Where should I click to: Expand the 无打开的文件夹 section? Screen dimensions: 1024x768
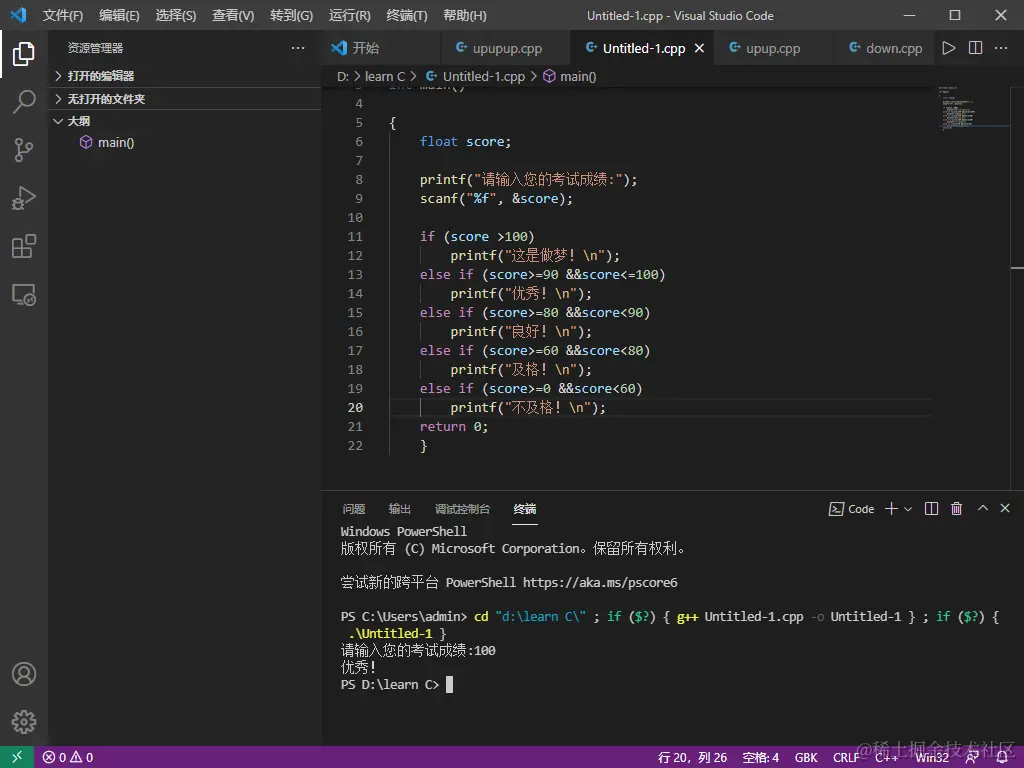click(105, 99)
